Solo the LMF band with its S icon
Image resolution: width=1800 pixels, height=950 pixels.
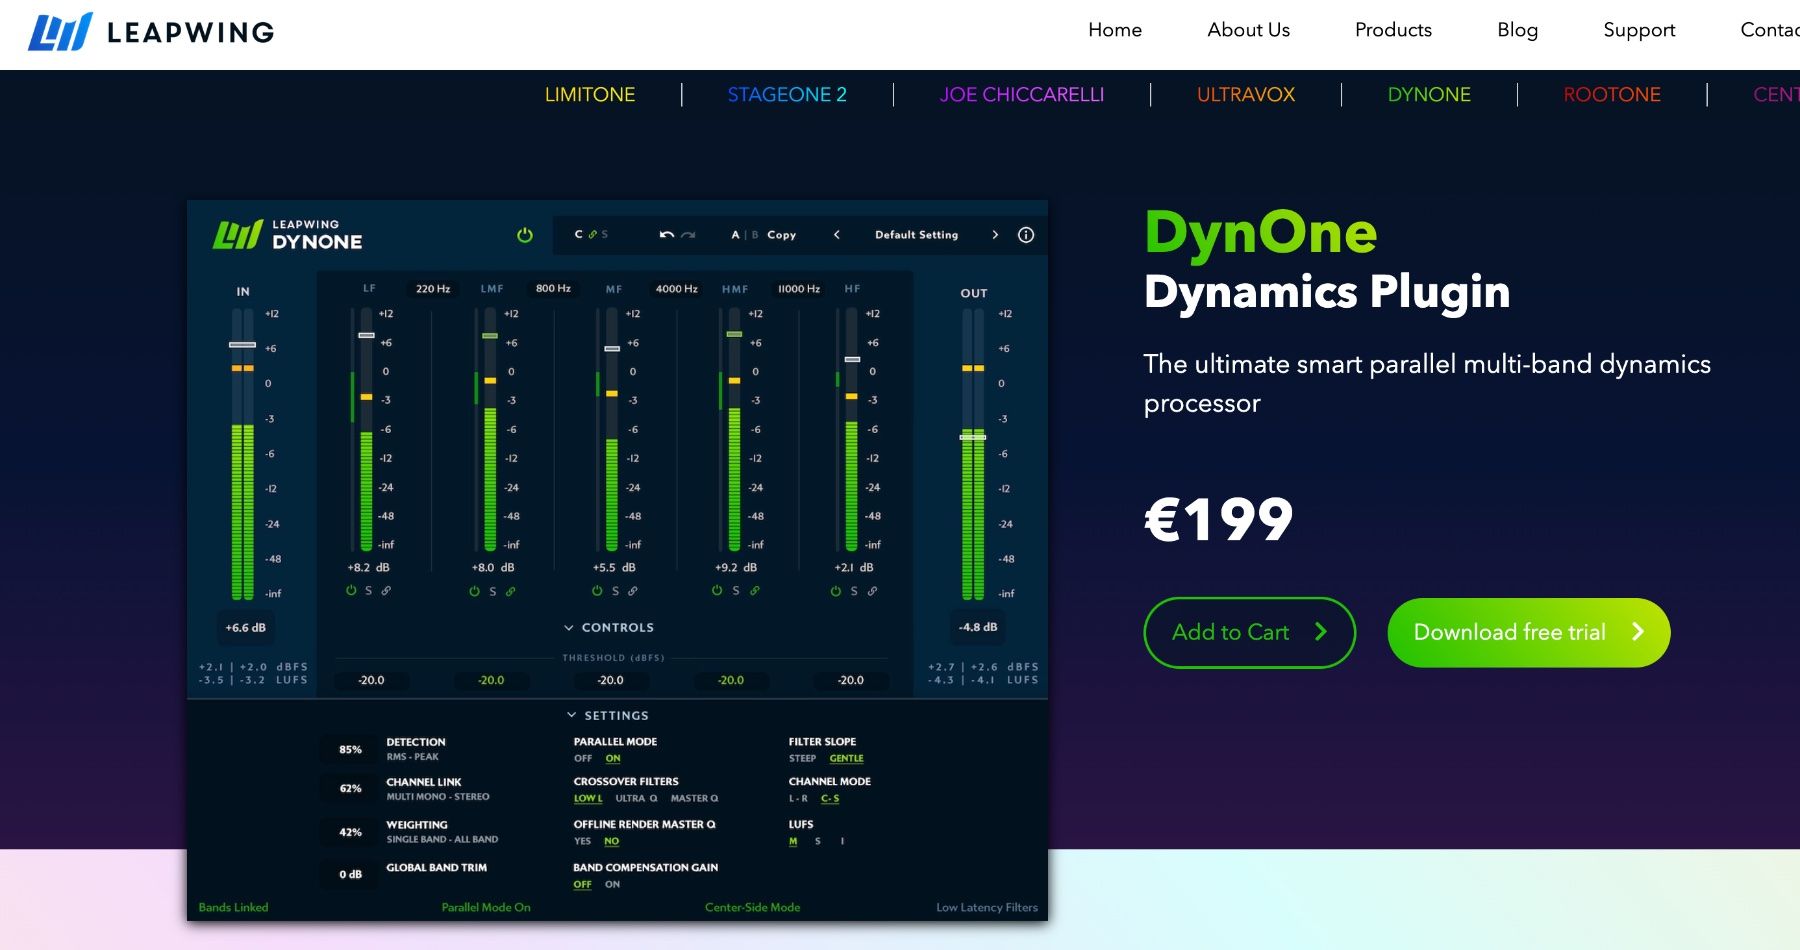pos(492,592)
